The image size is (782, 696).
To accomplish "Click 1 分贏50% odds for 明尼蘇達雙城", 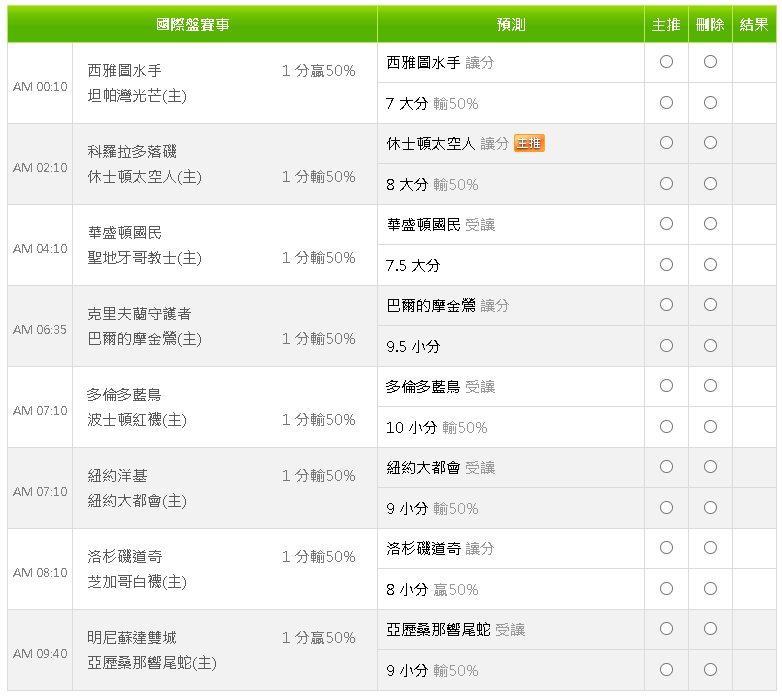I will (x=319, y=638).
